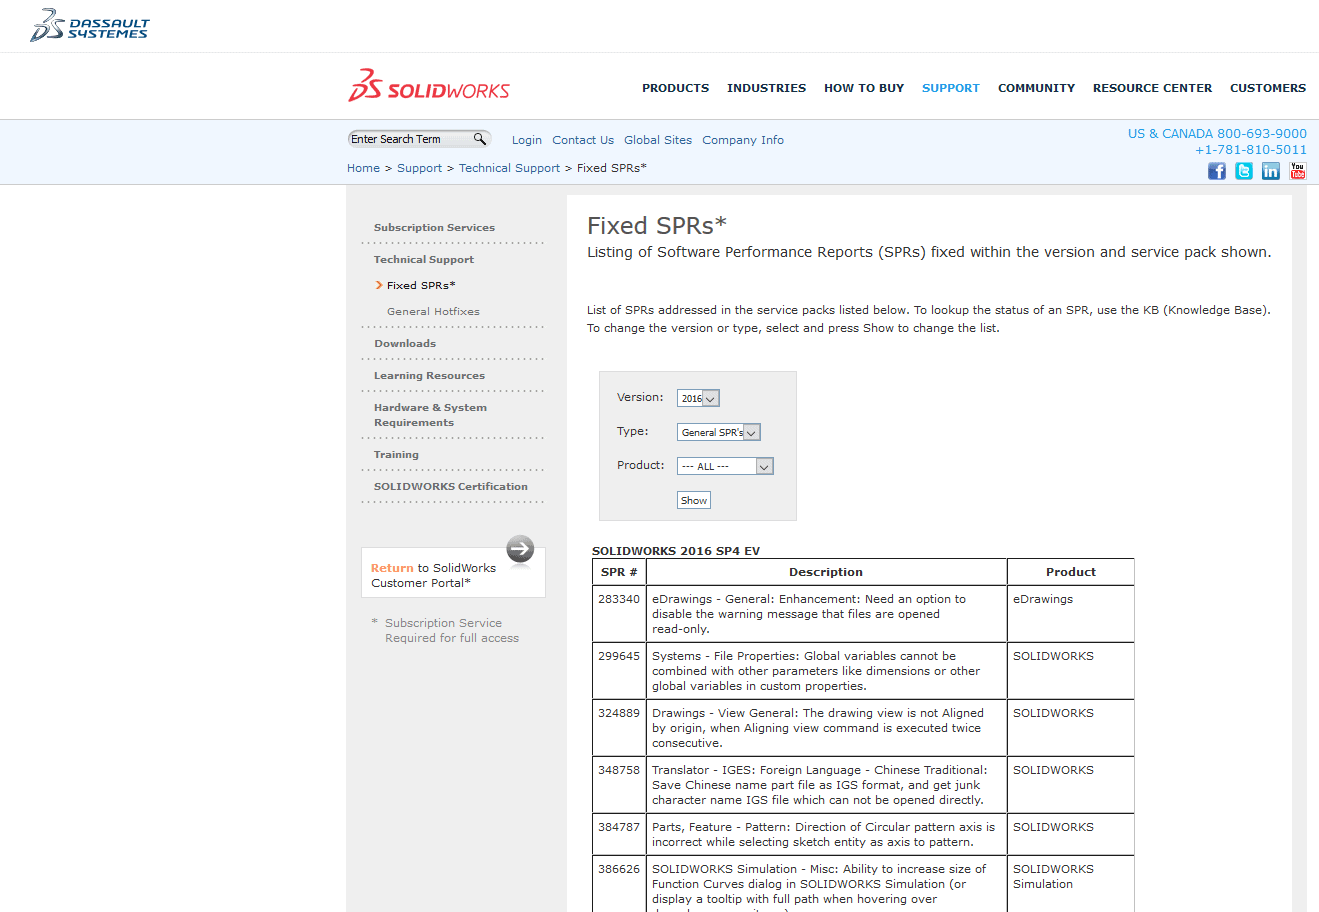Click SPR number 384787
1319x912 pixels.
click(619, 827)
